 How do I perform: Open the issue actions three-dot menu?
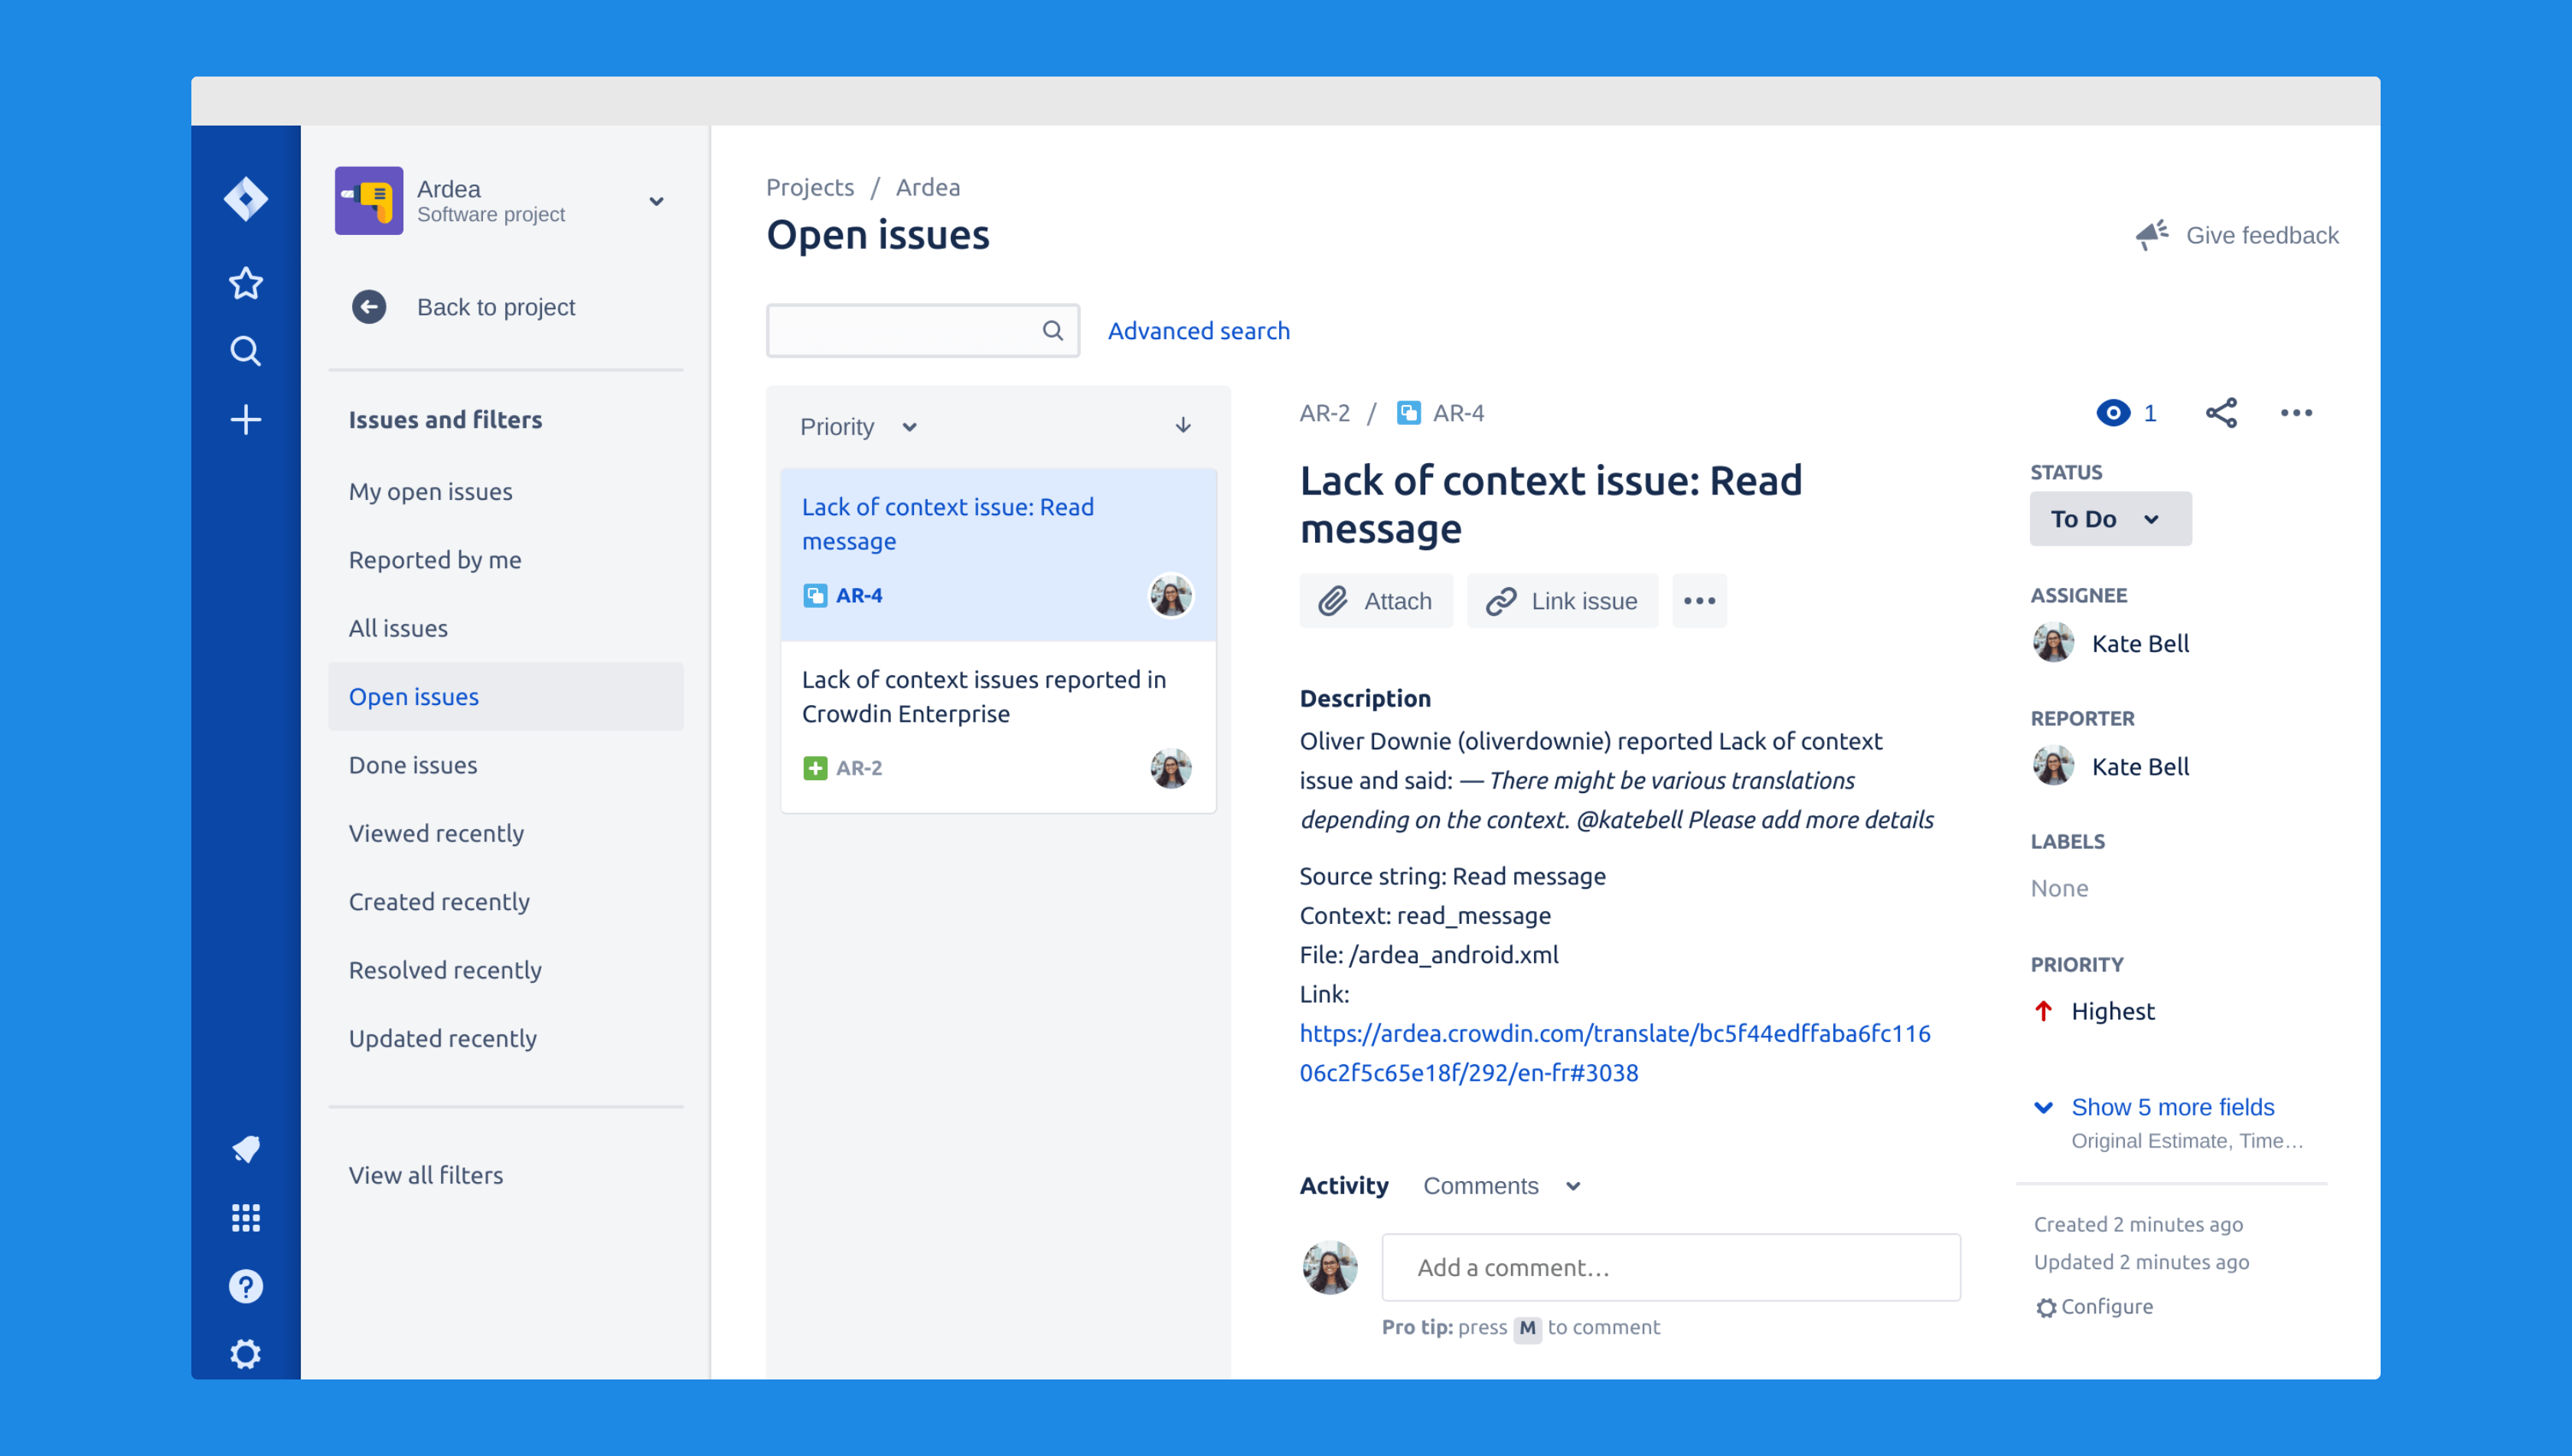pyautogui.click(x=2296, y=413)
